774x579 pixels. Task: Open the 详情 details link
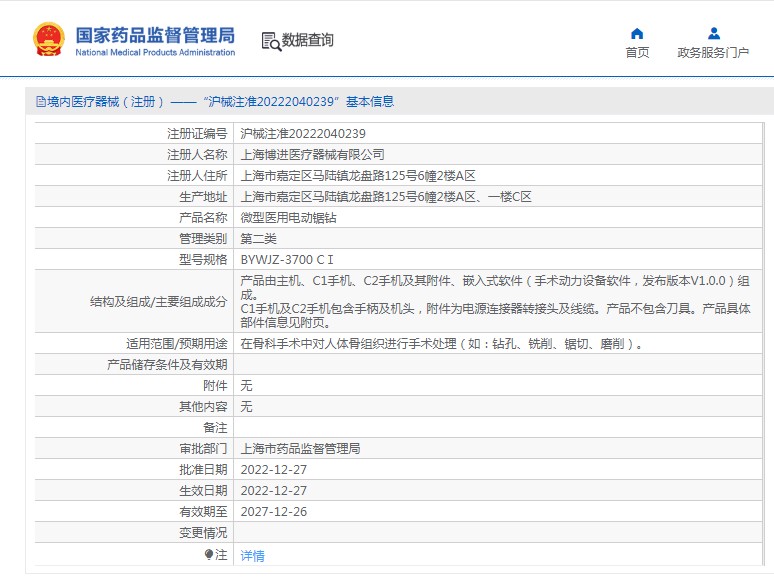(252, 556)
